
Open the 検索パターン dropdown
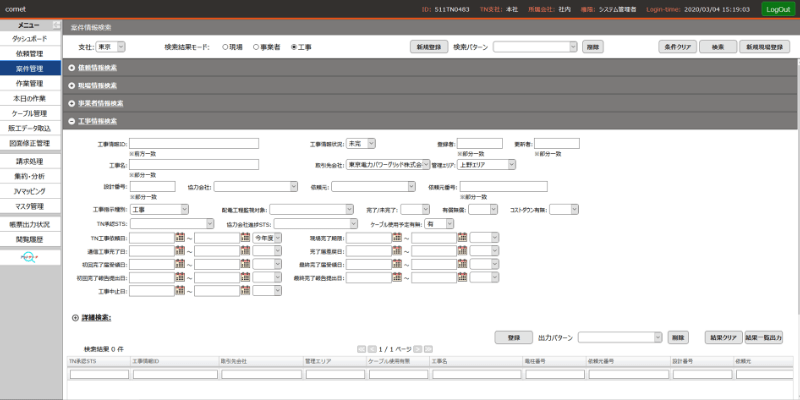click(535, 46)
